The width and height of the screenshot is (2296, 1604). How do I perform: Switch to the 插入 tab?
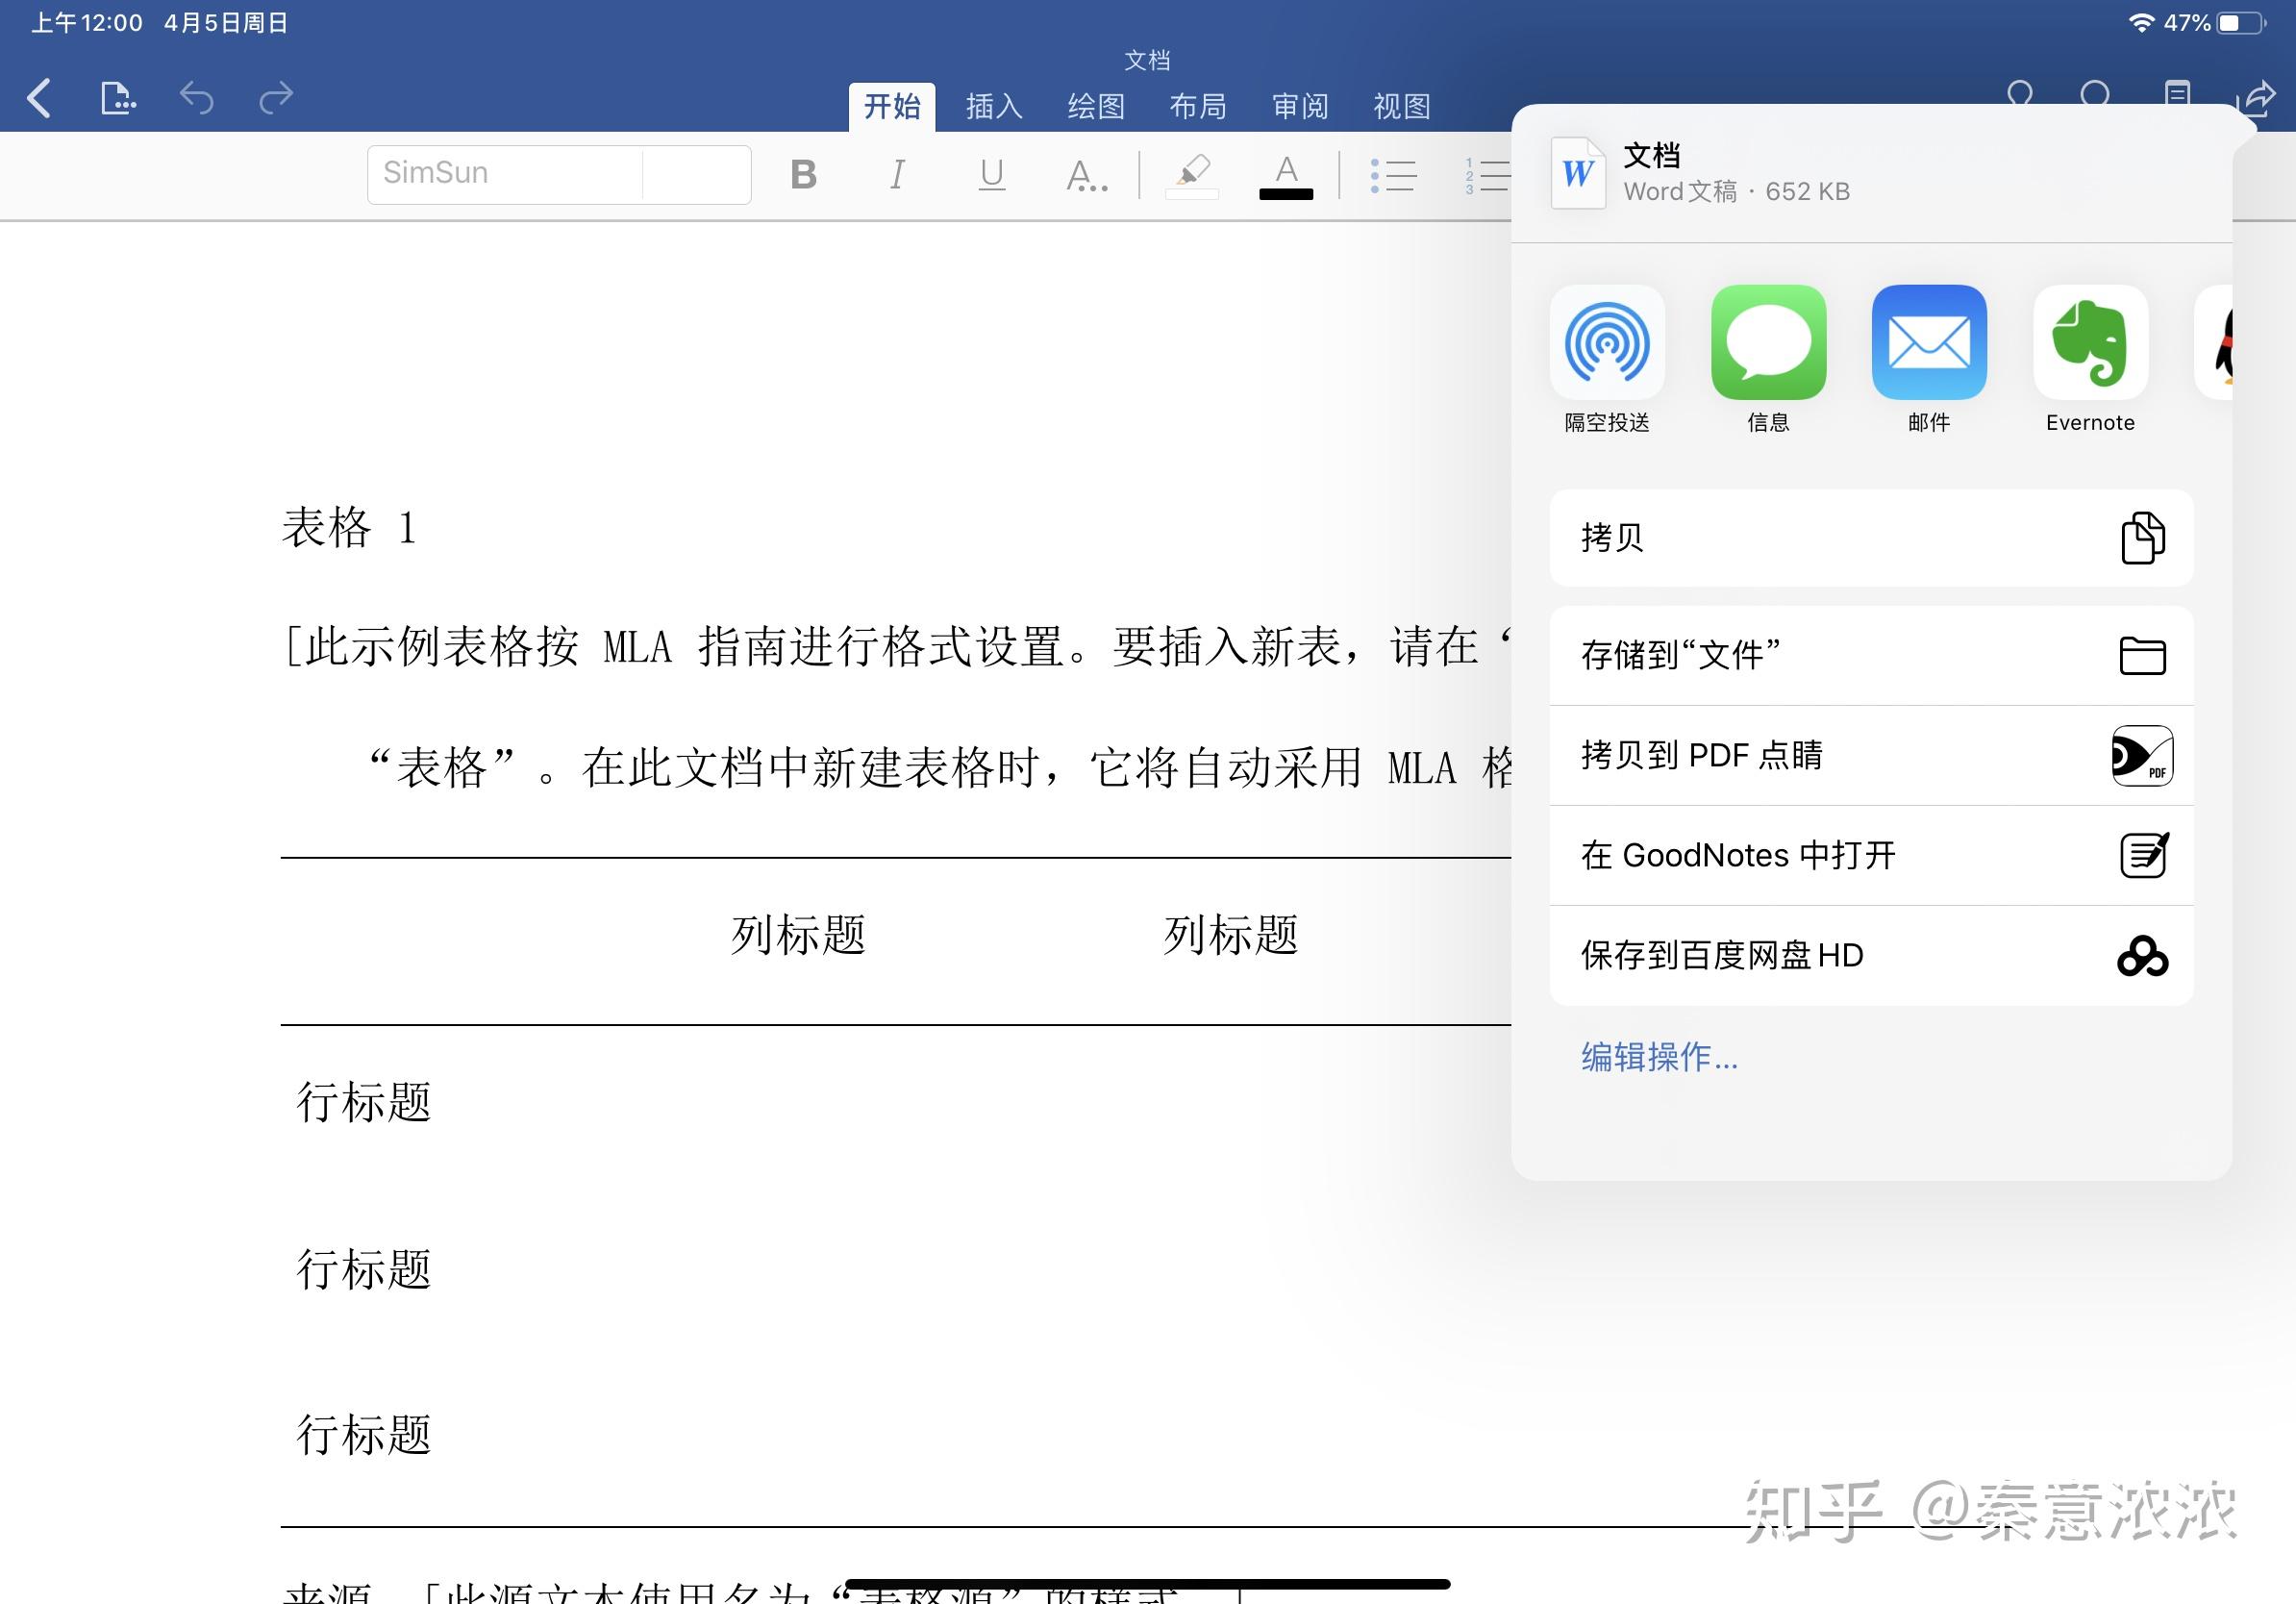(994, 106)
